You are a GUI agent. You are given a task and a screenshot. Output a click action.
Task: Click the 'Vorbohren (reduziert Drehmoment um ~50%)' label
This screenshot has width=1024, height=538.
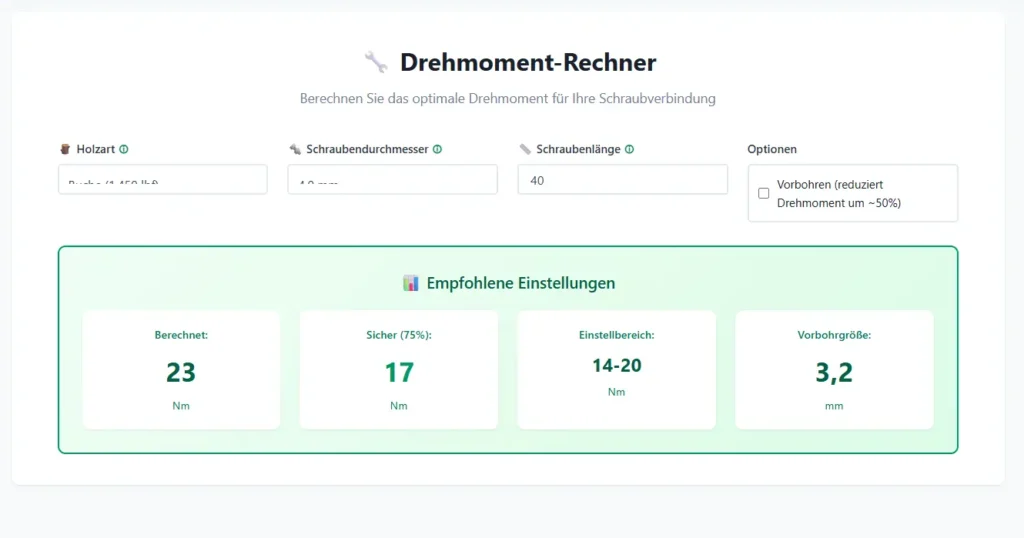pyautogui.click(x=839, y=193)
